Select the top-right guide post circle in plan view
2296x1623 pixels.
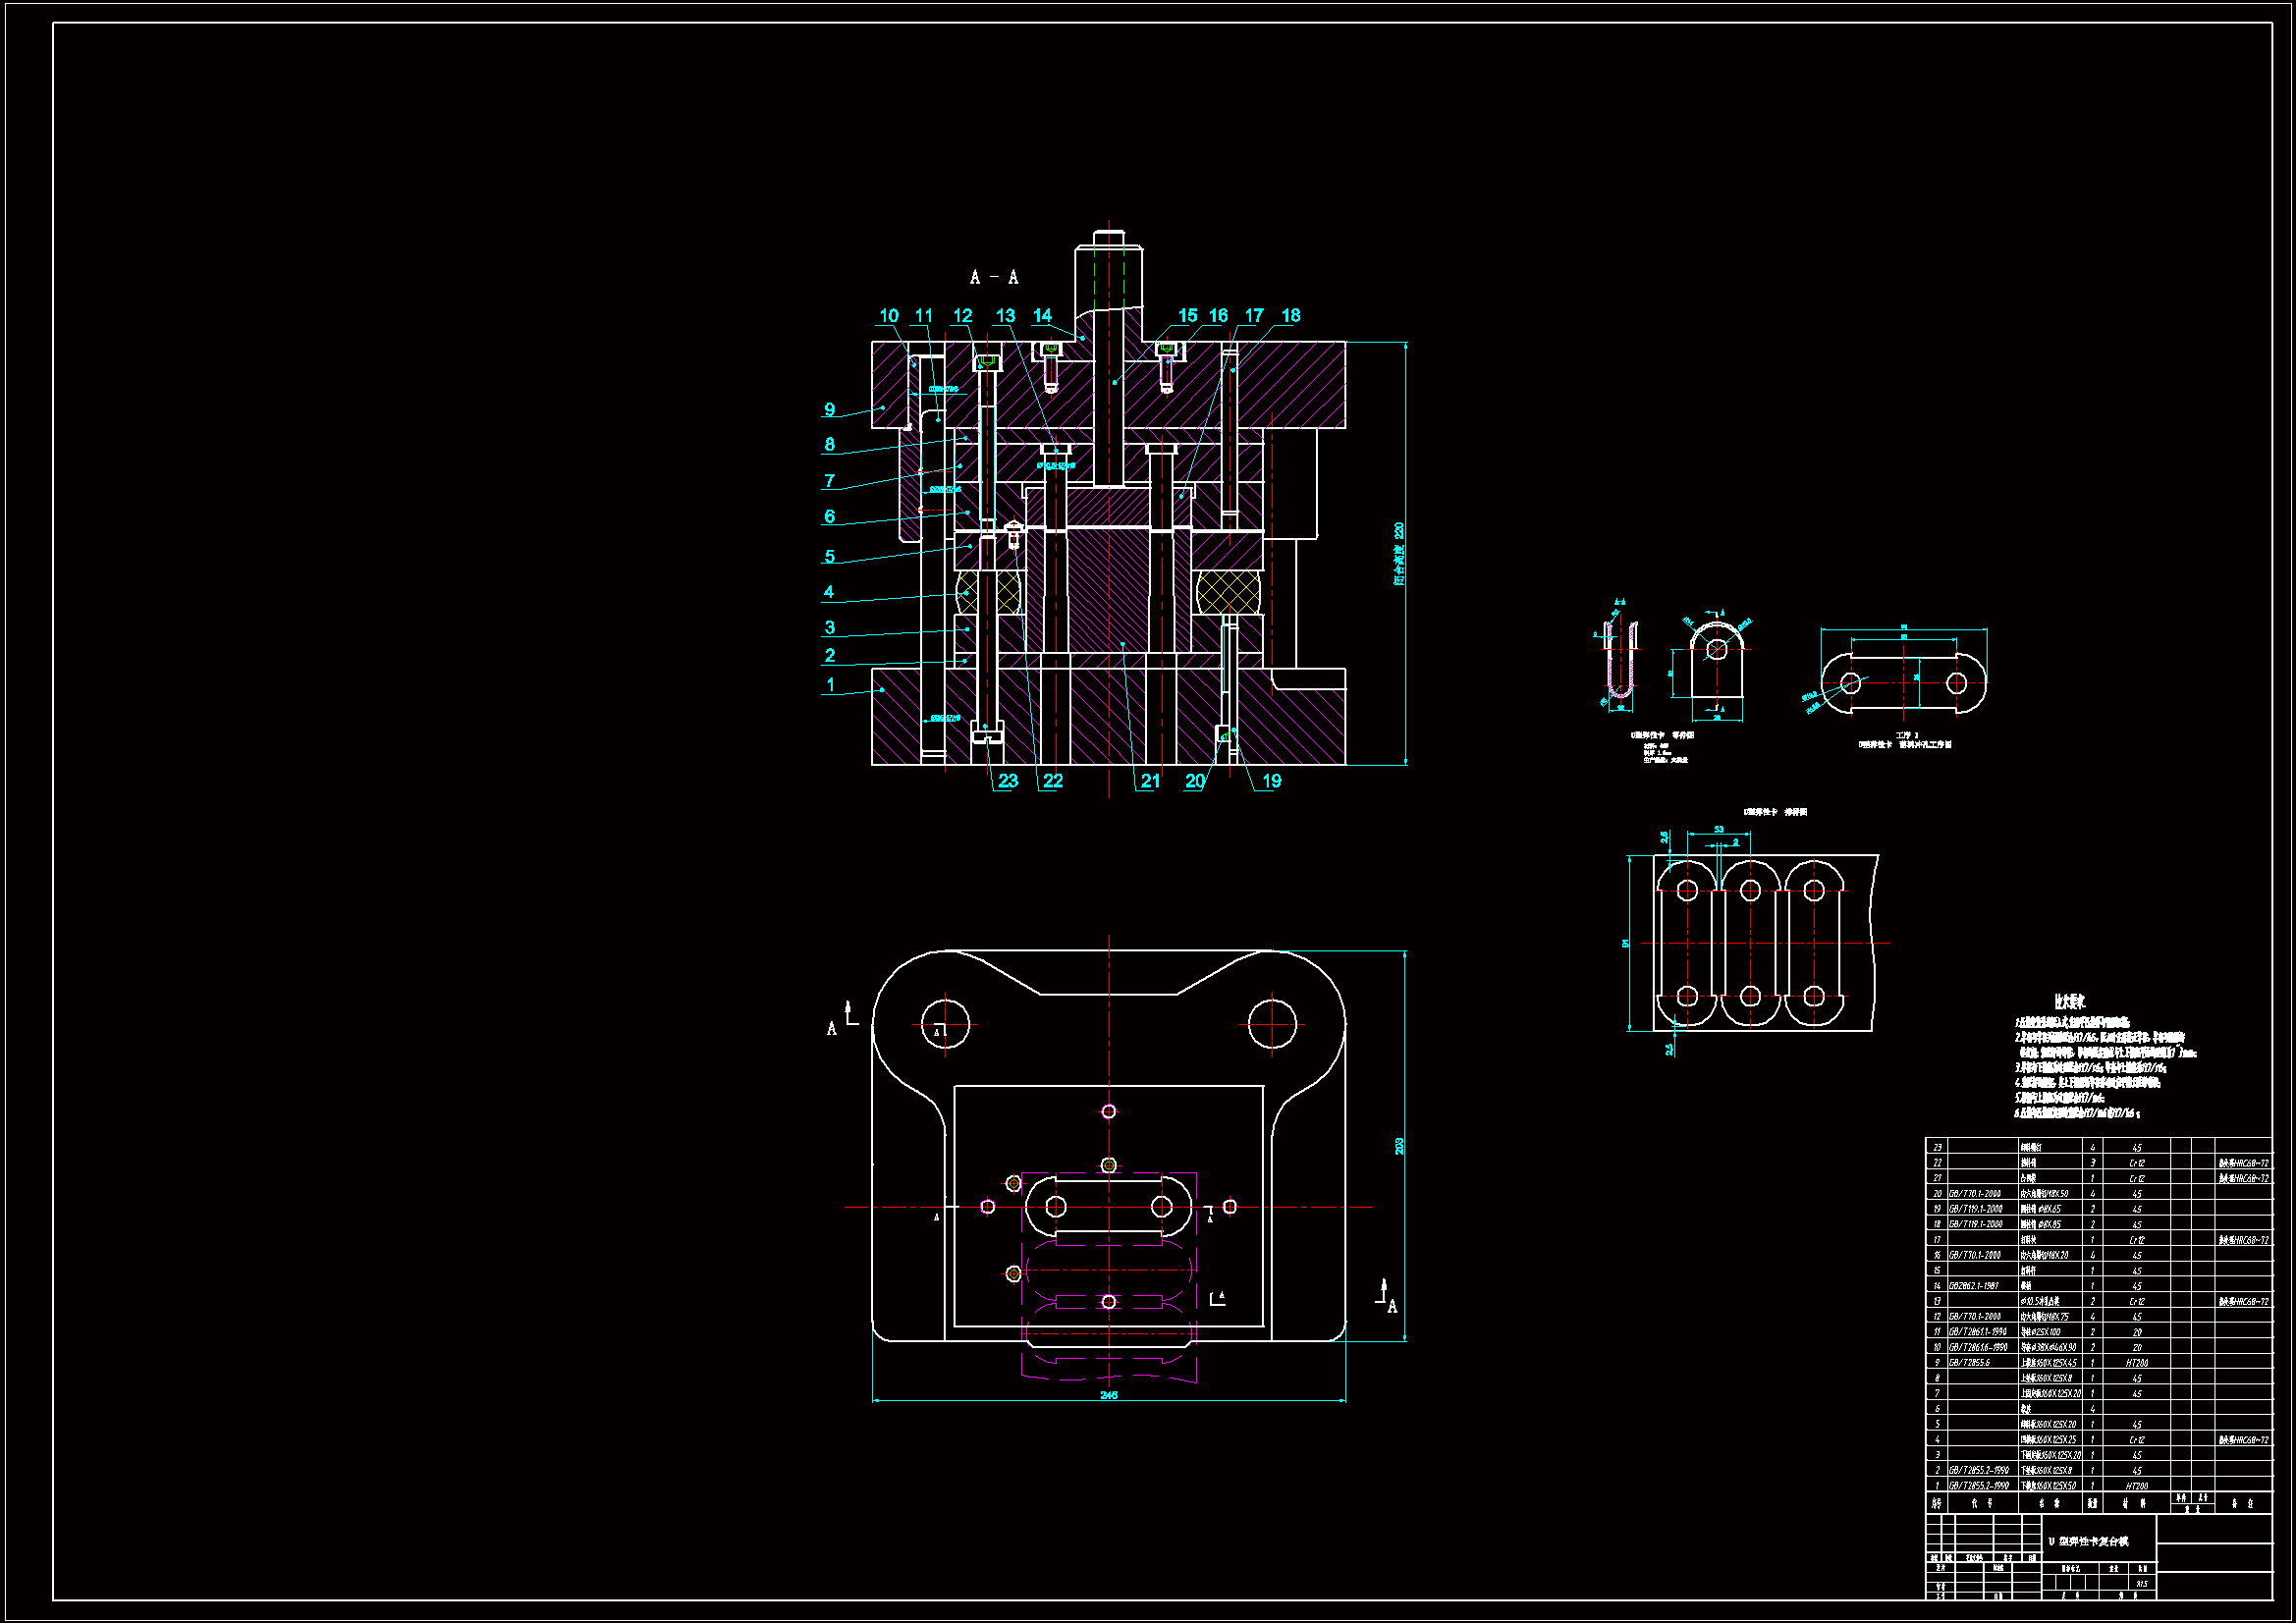click(1272, 1024)
